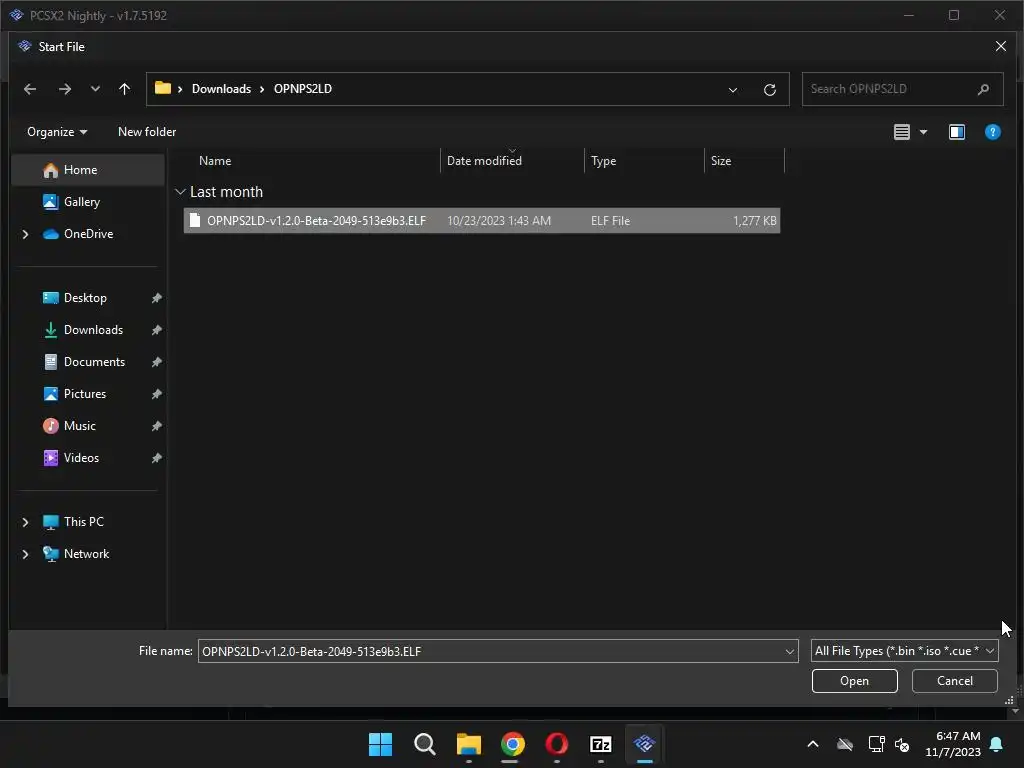Screen dimensions: 1024x768
Task: Open view options dropdown arrow
Action: (923, 133)
